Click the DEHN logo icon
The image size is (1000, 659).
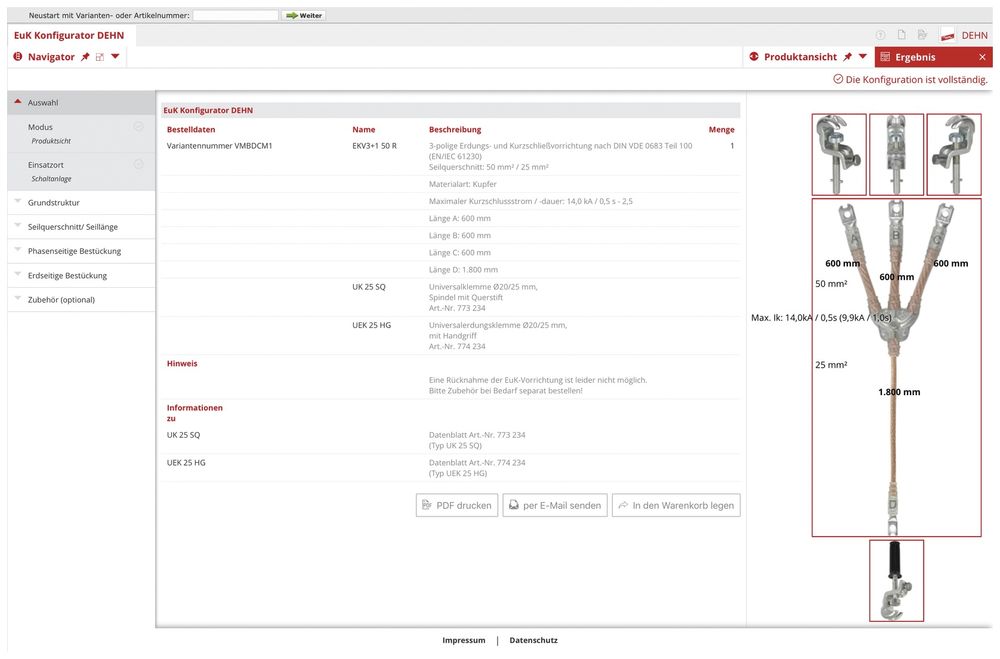point(947,35)
